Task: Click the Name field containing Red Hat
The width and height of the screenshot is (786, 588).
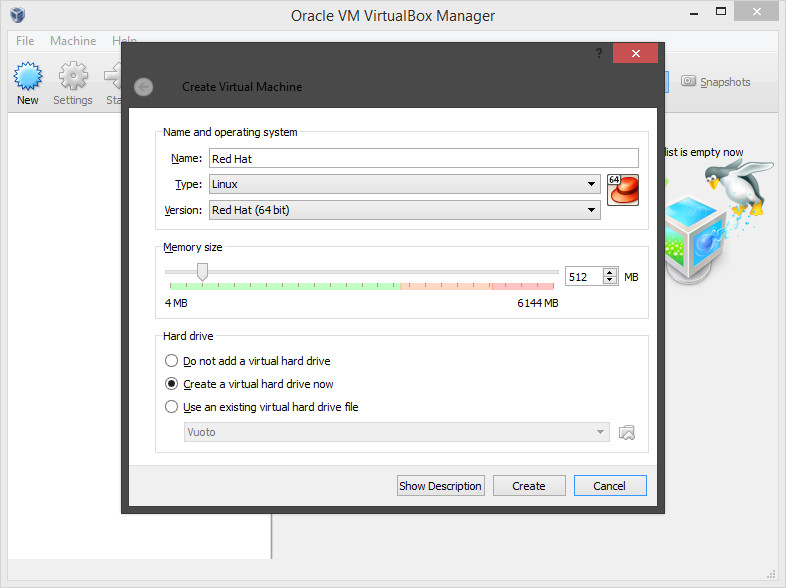Action: pos(424,158)
